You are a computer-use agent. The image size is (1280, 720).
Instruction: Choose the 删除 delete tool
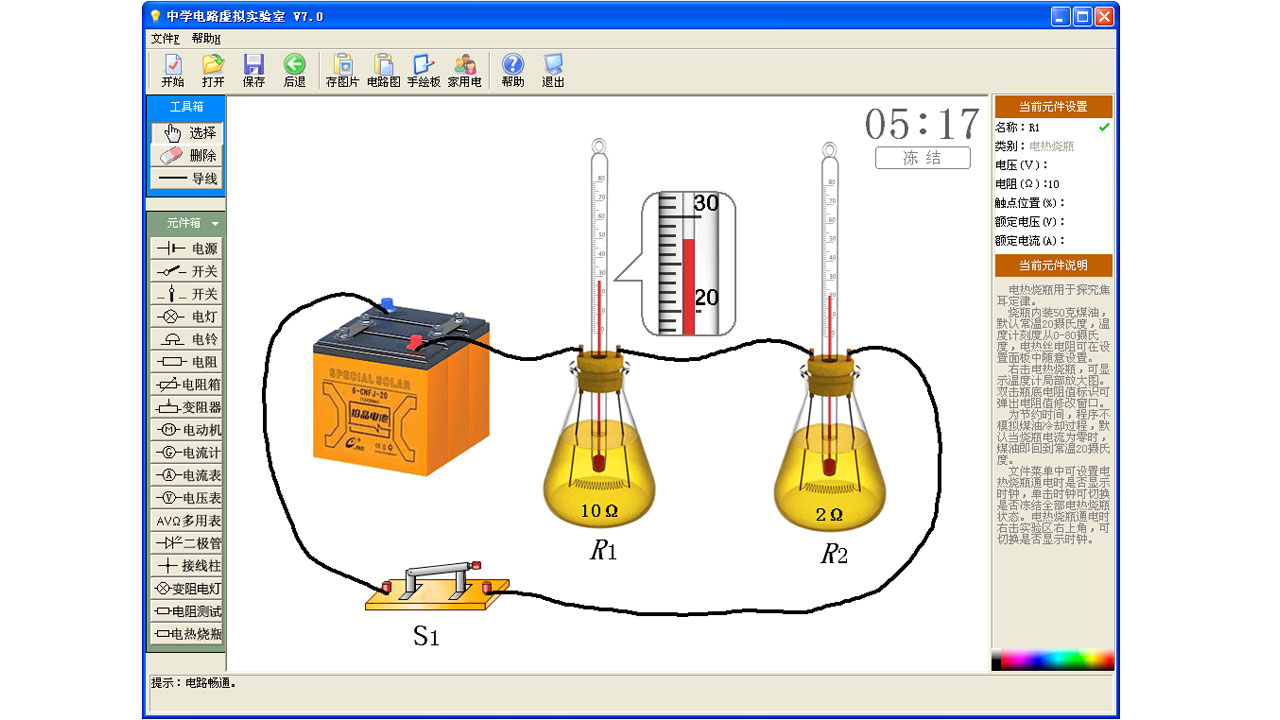pos(187,155)
